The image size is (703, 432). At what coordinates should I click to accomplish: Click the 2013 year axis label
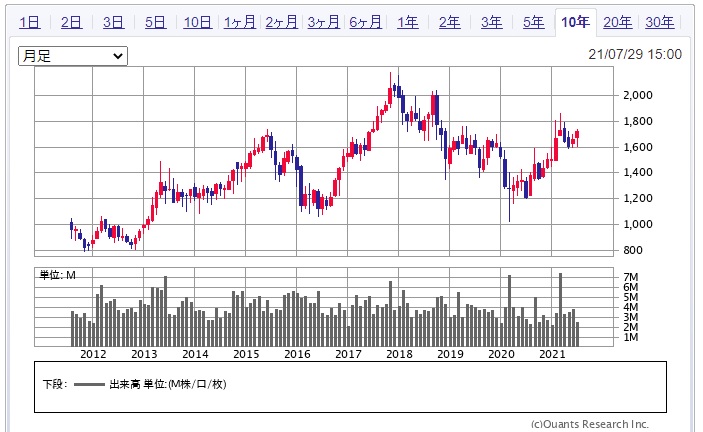pos(144,354)
